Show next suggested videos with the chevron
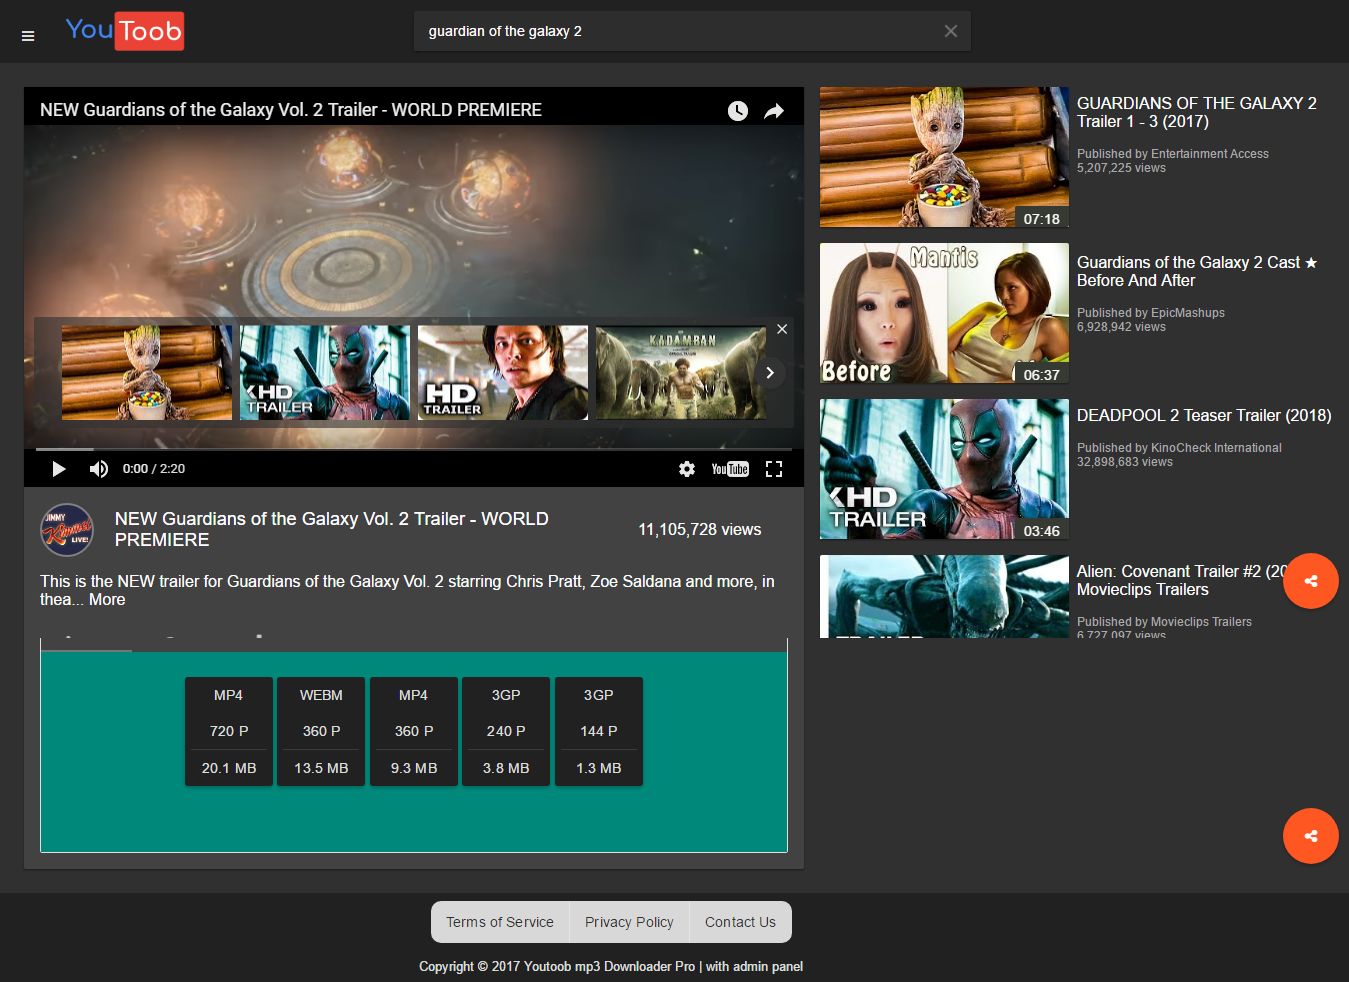The height and width of the screenshot is (982, 1349). pyautogui.click(x=770, y=373)
